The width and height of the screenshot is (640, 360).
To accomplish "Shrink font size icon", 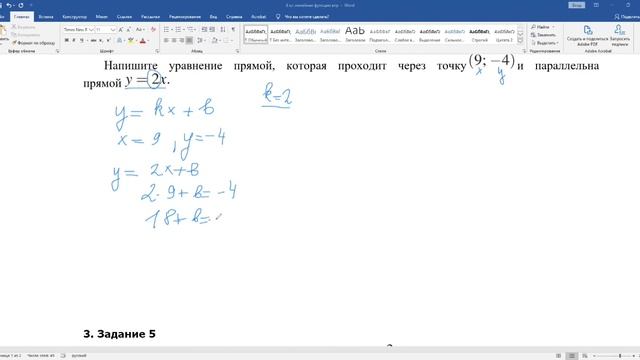I will pyautogui.click(x=129, y=30).
